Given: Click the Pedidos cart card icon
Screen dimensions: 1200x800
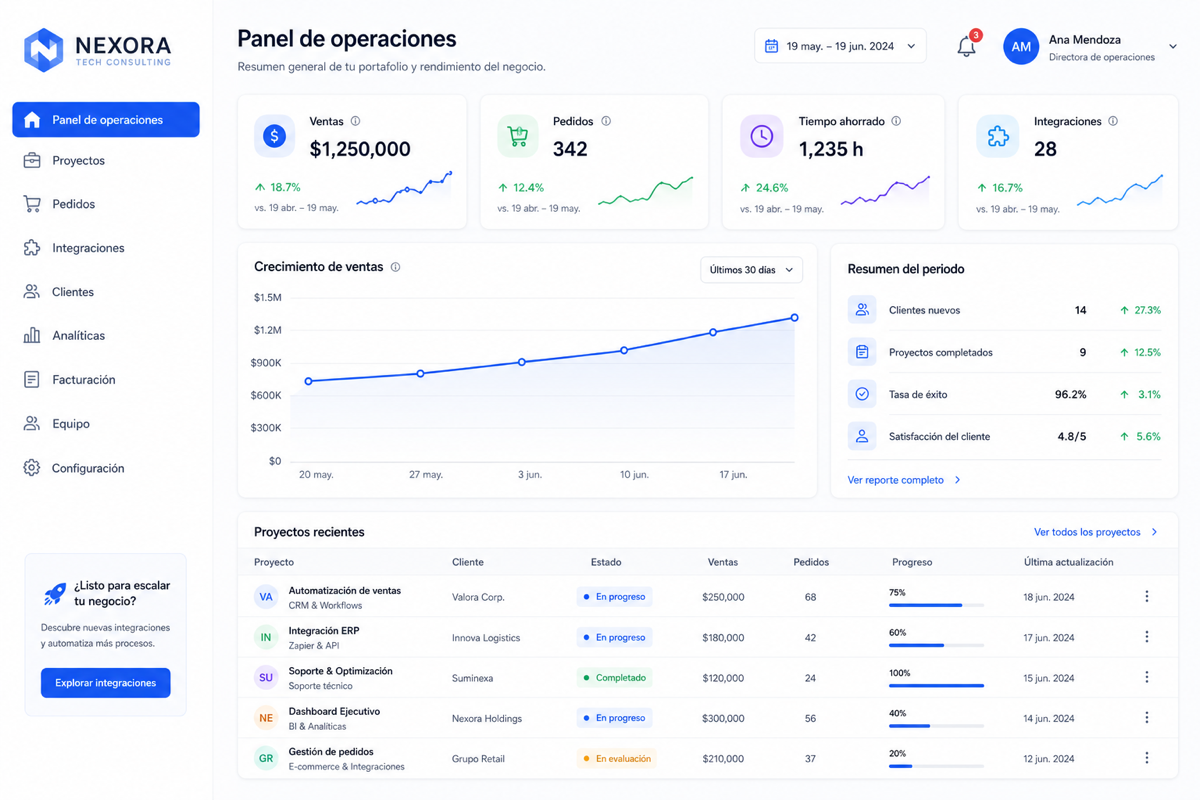Looking at the screenshot, I should pos(518,137).
